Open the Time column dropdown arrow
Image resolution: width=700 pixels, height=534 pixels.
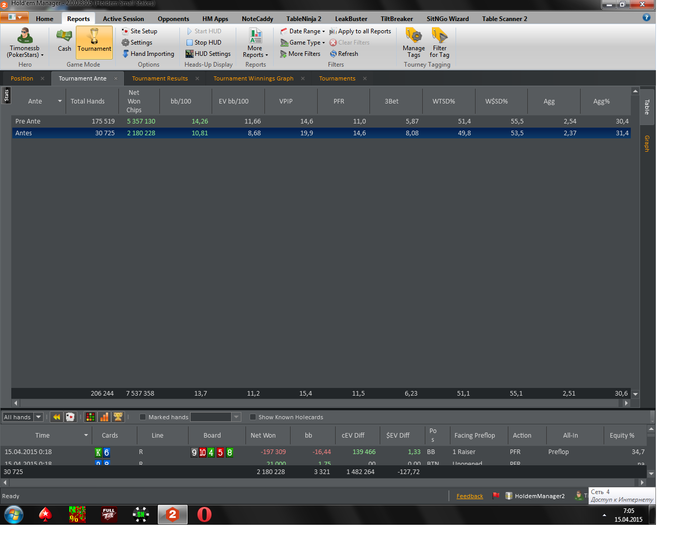[x=86, y=435]
